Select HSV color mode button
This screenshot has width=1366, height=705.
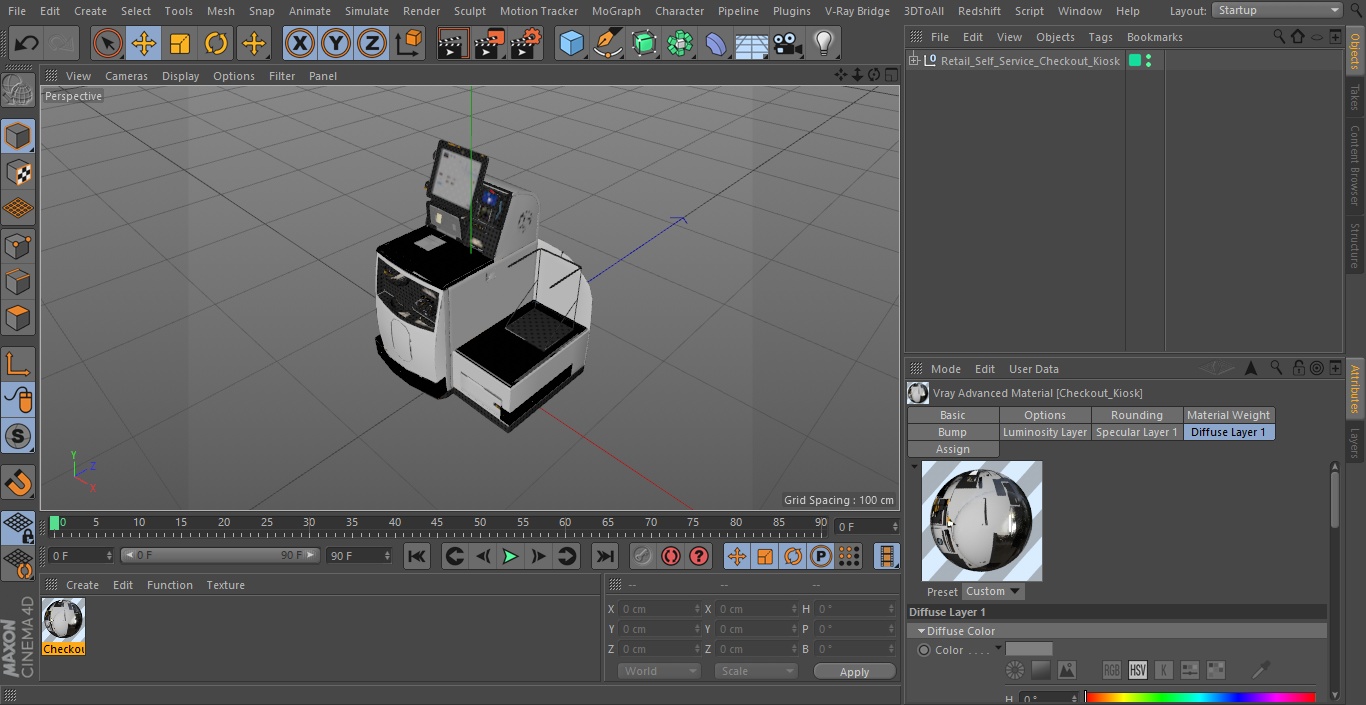pos(1137,670)
